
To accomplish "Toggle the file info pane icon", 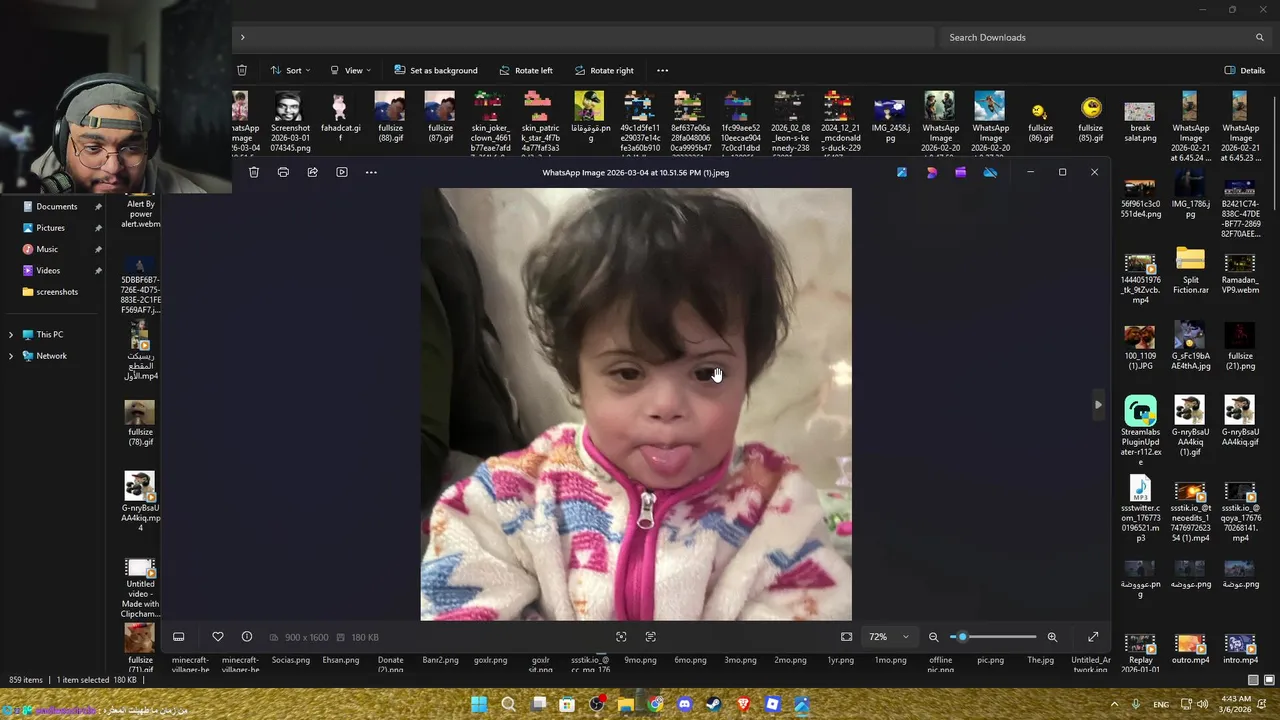I will pos(247,637).
